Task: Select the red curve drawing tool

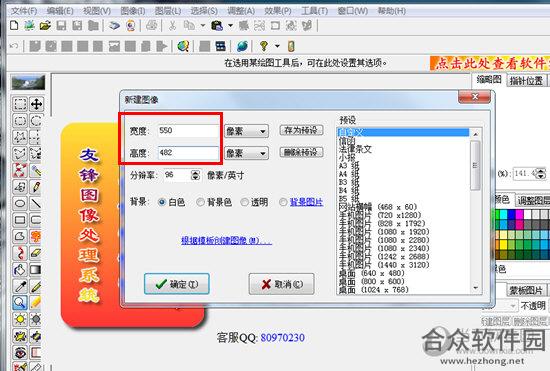Action: pos(20,253)
